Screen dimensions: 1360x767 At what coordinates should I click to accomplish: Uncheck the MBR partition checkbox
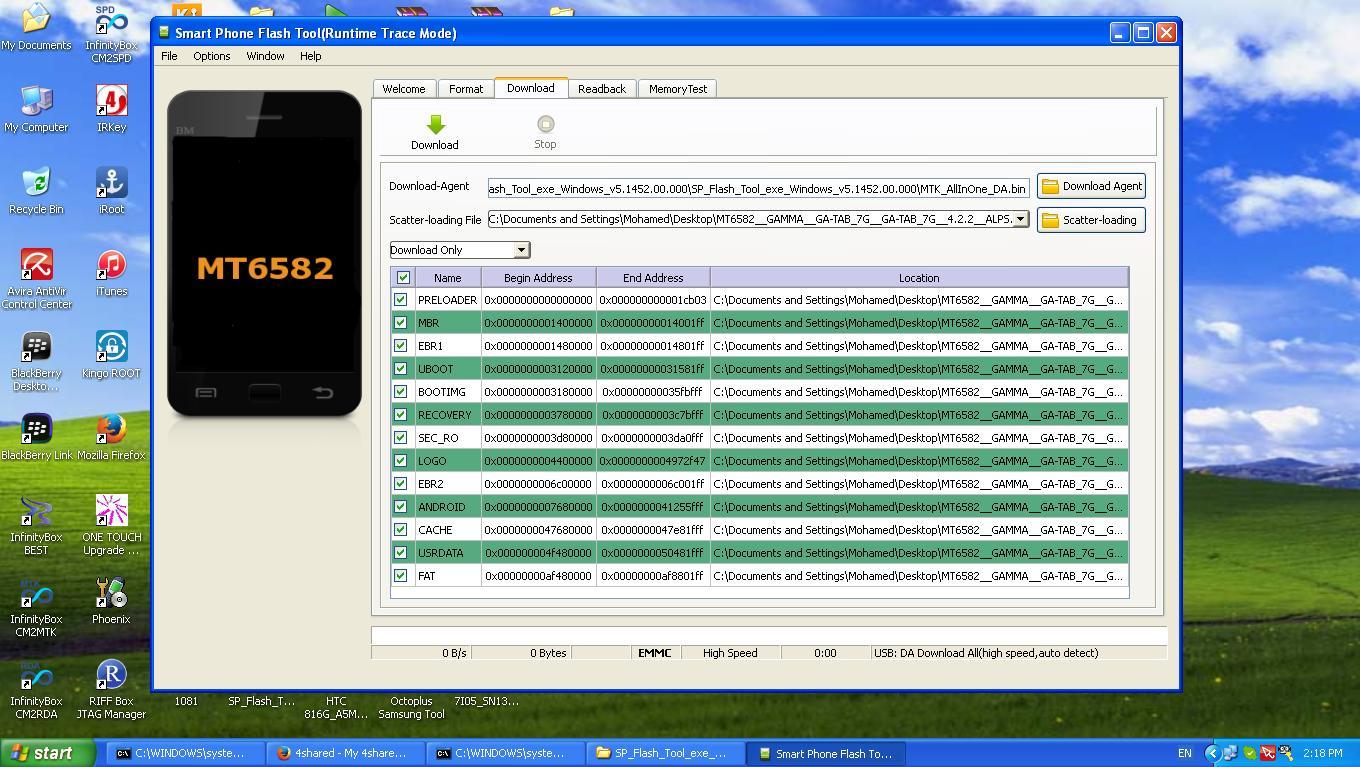[x=401, y=323]
